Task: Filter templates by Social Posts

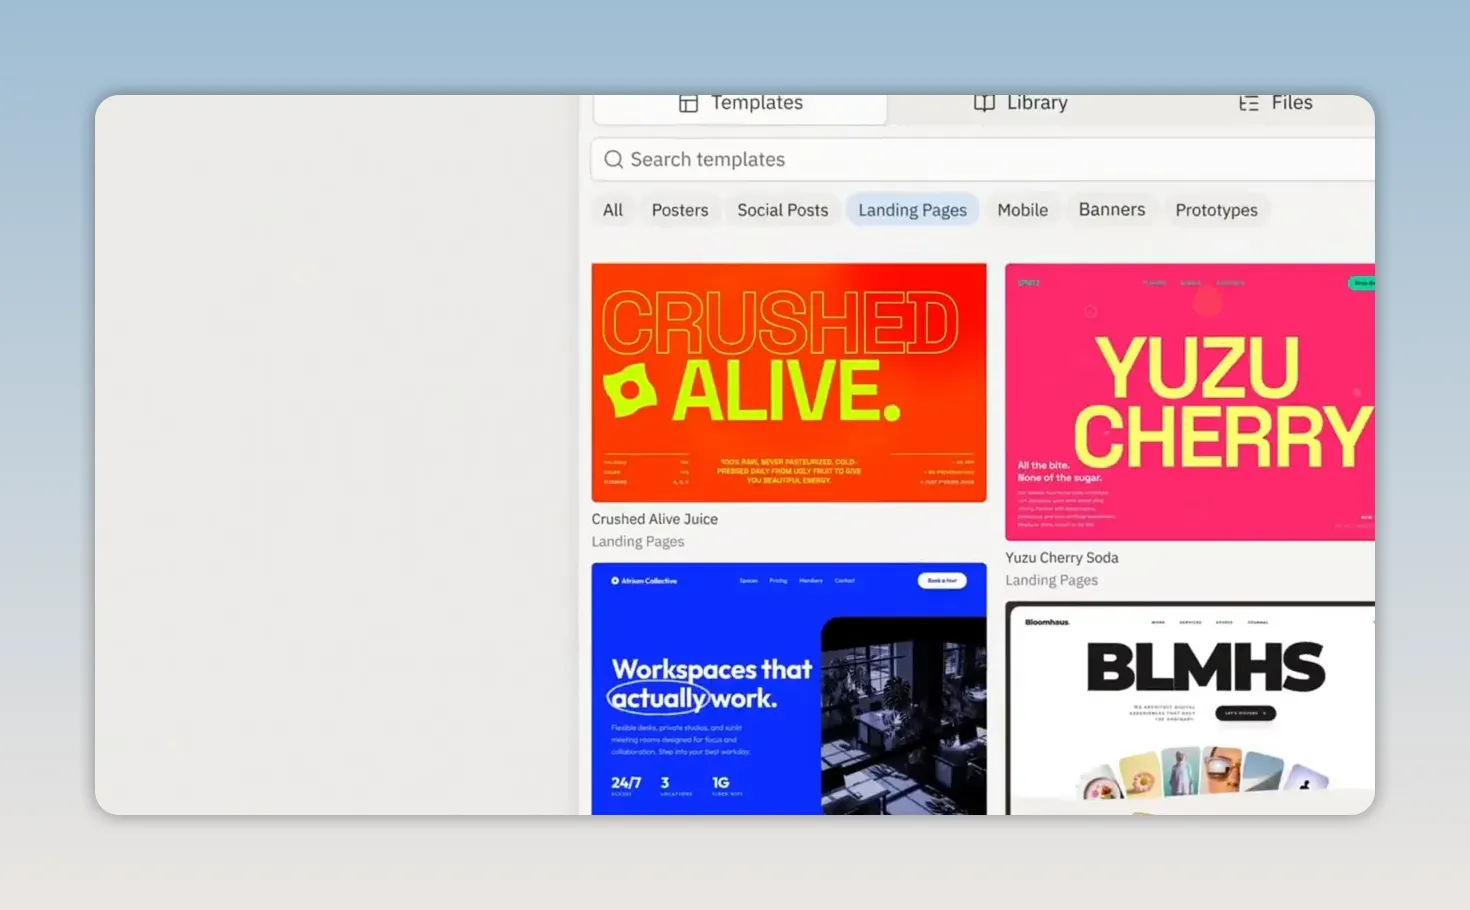Action: 783,210
